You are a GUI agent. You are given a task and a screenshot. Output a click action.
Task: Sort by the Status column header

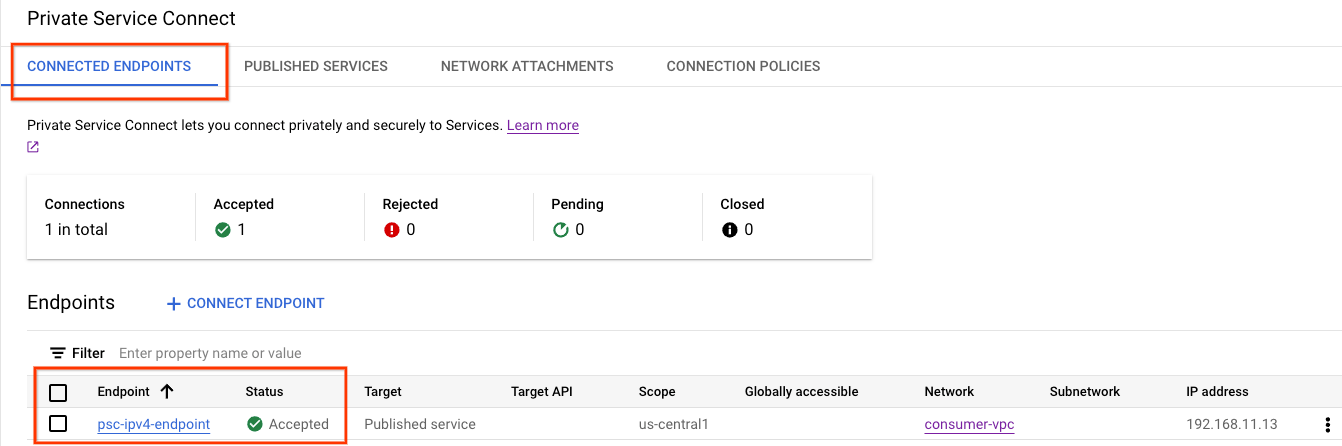pos(264,392)
